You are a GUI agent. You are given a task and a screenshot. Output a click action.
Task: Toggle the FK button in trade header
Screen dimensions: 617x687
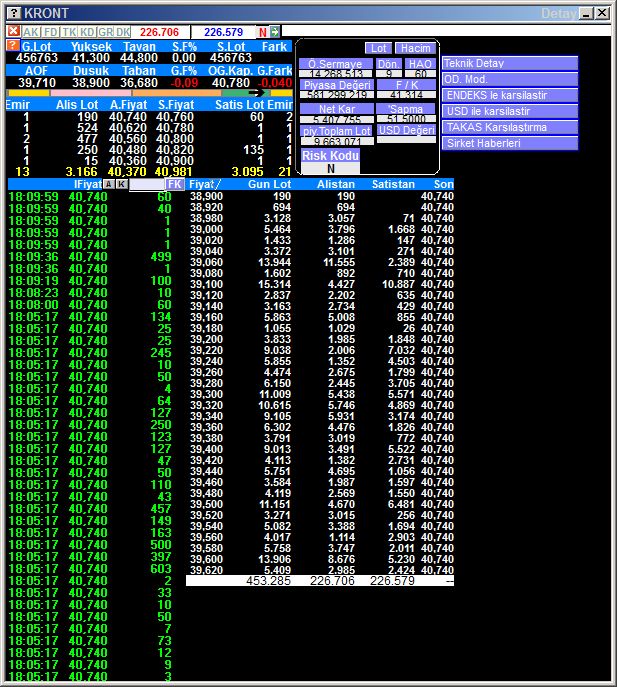(175, 185)
